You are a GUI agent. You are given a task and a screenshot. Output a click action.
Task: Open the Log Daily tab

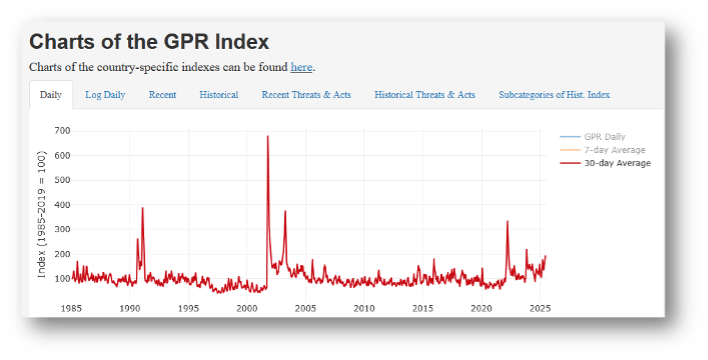[105, 95]
